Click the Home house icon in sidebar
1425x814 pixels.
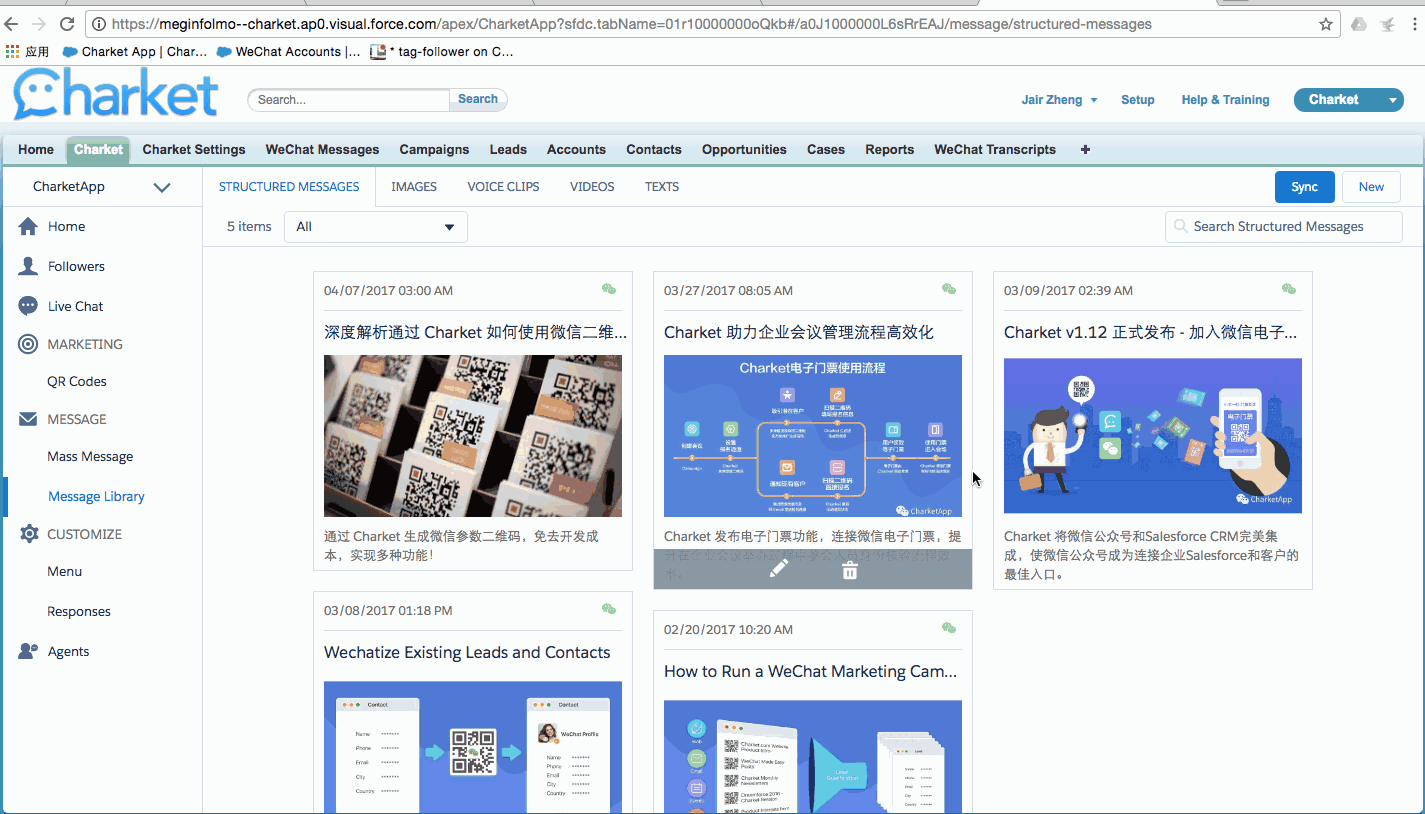tap(28, 227)
